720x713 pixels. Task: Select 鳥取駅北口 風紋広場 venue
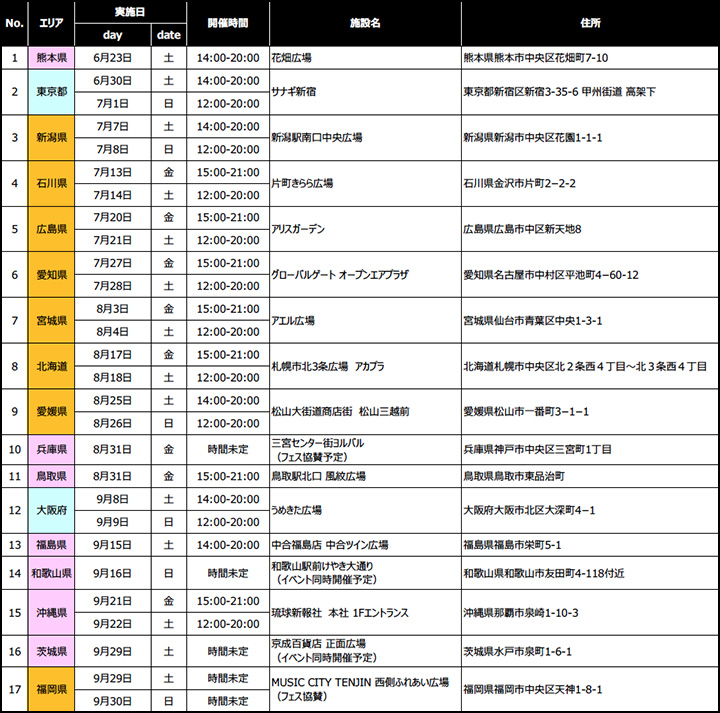click(319, 476)
